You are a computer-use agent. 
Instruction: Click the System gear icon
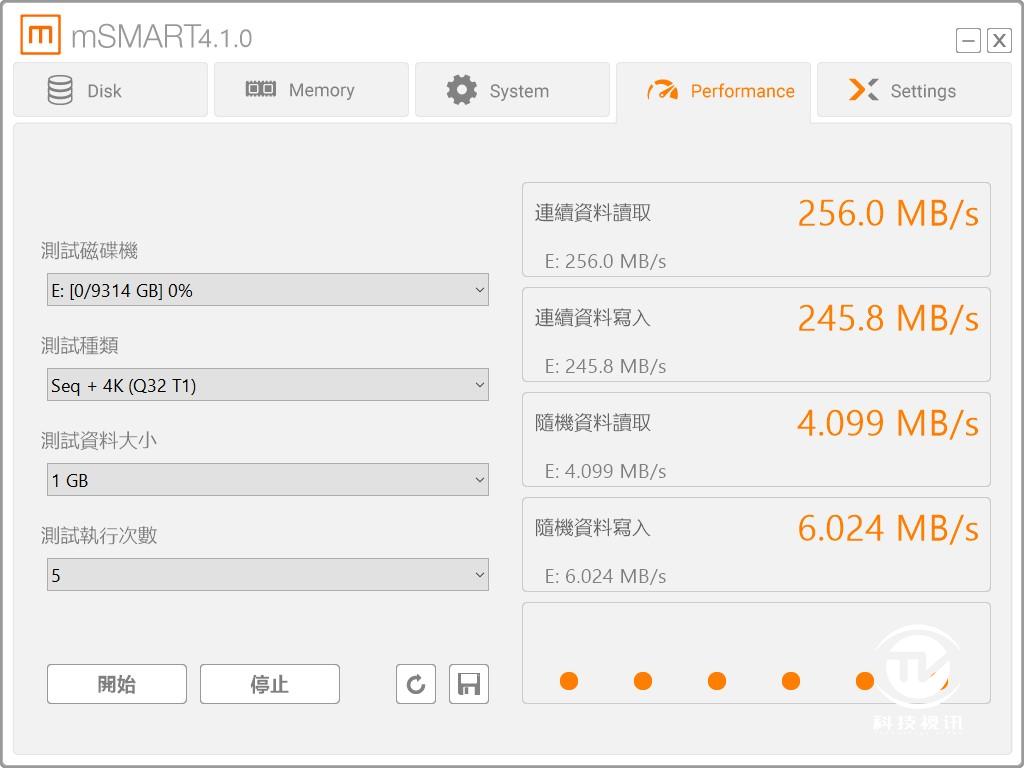(461, 89)
